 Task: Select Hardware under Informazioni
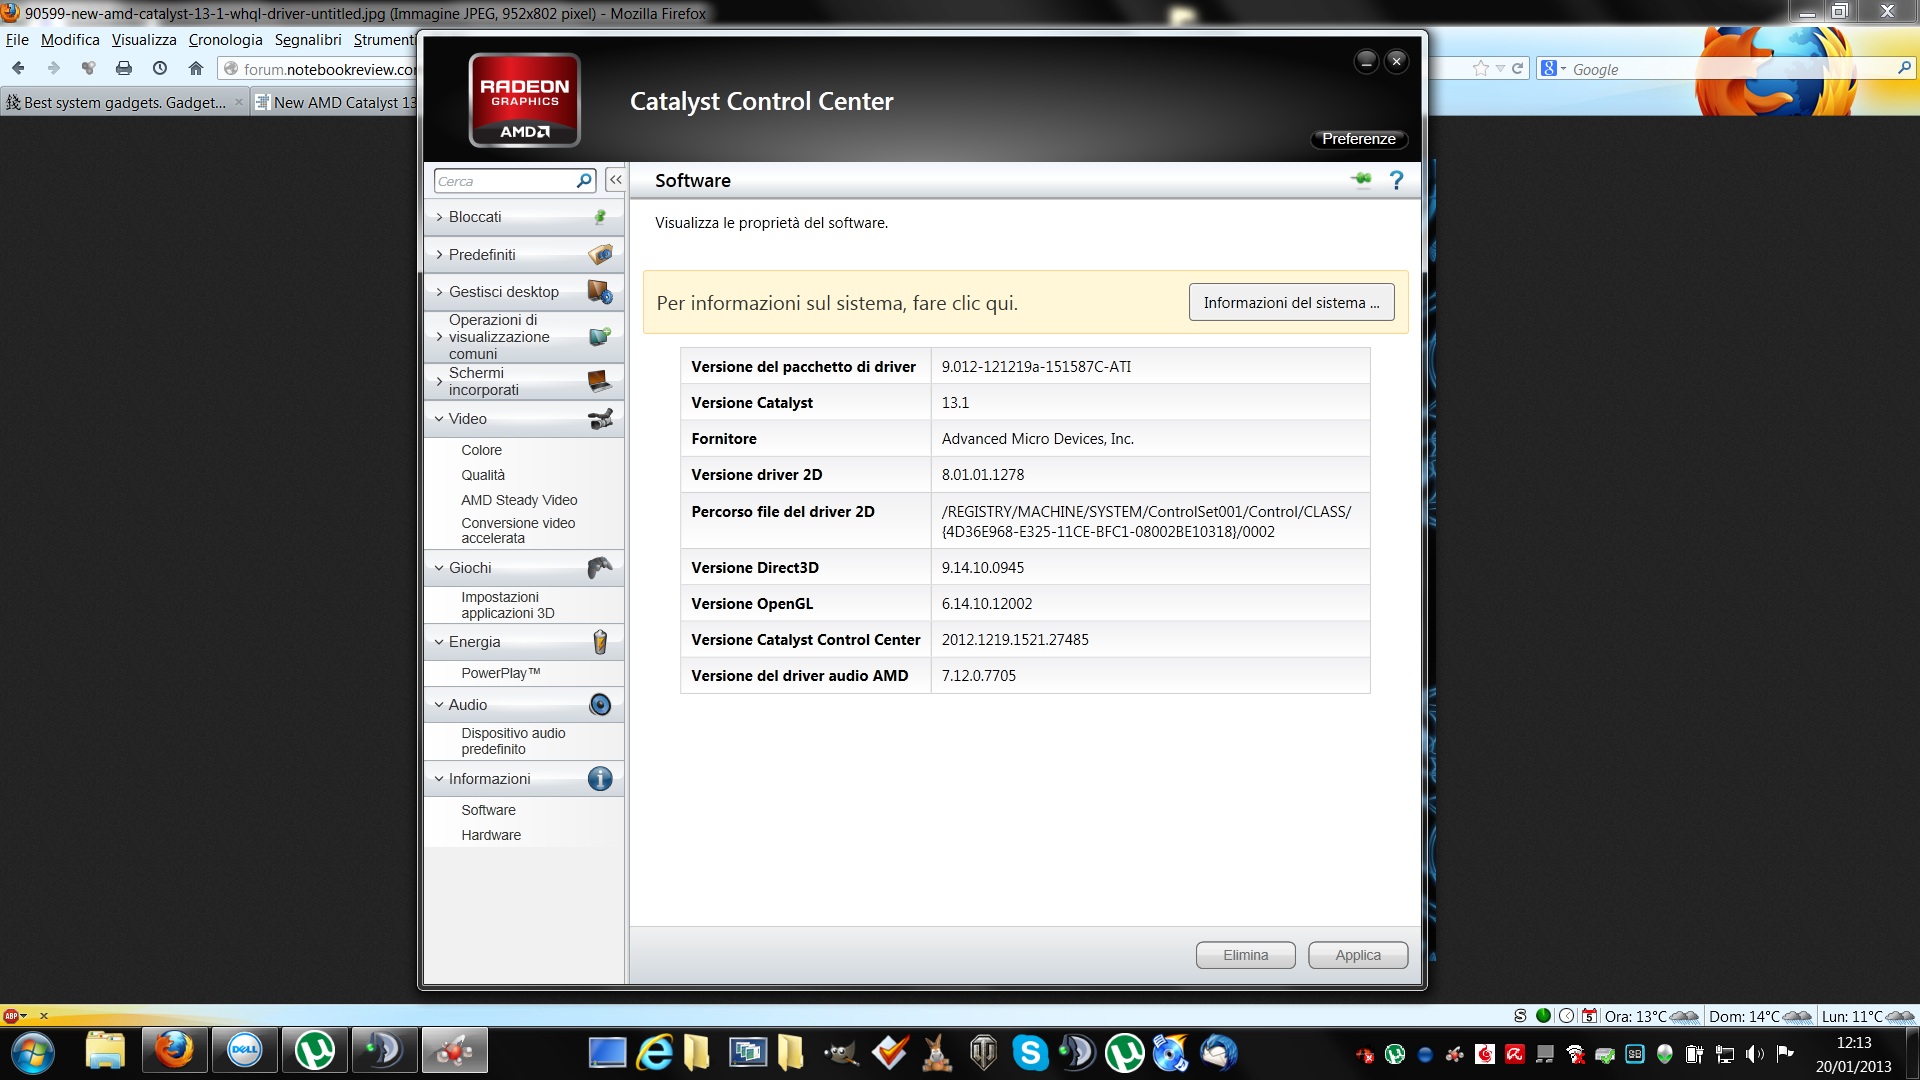click(x=490, y=835)
